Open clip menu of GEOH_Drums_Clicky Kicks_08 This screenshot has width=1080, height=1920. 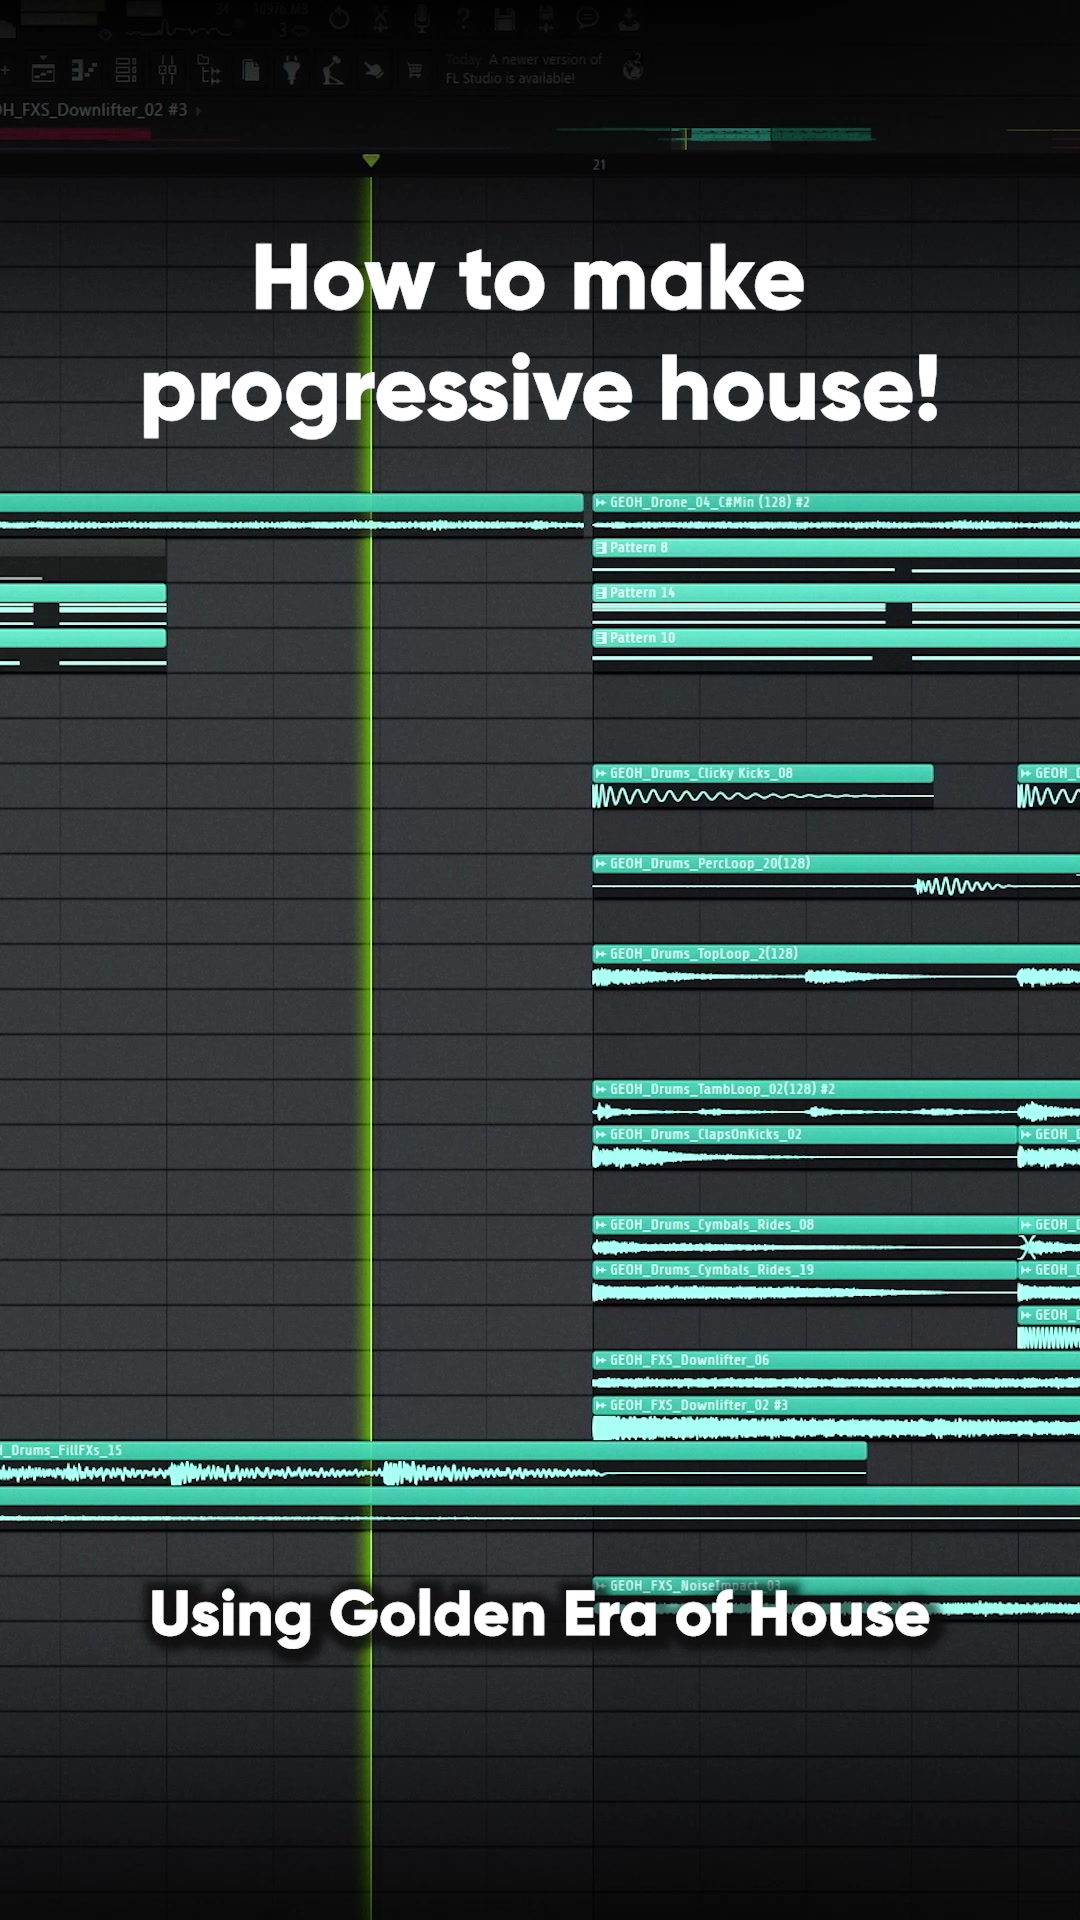[601, 773]
